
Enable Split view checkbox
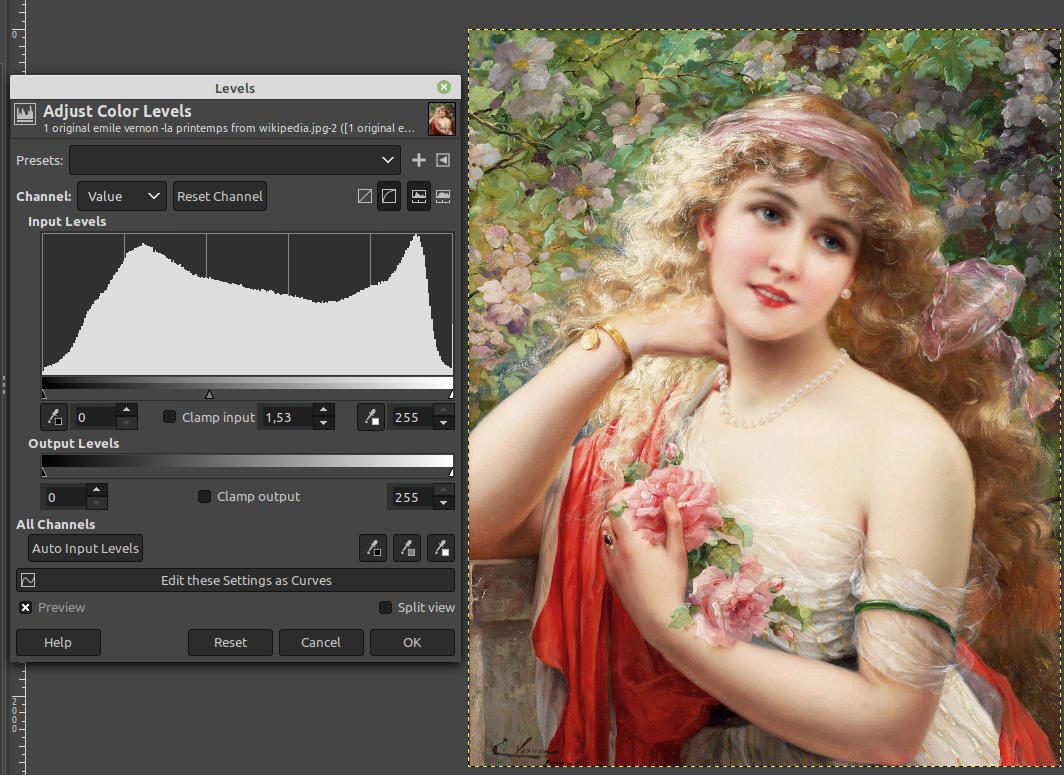click(385, 607)
